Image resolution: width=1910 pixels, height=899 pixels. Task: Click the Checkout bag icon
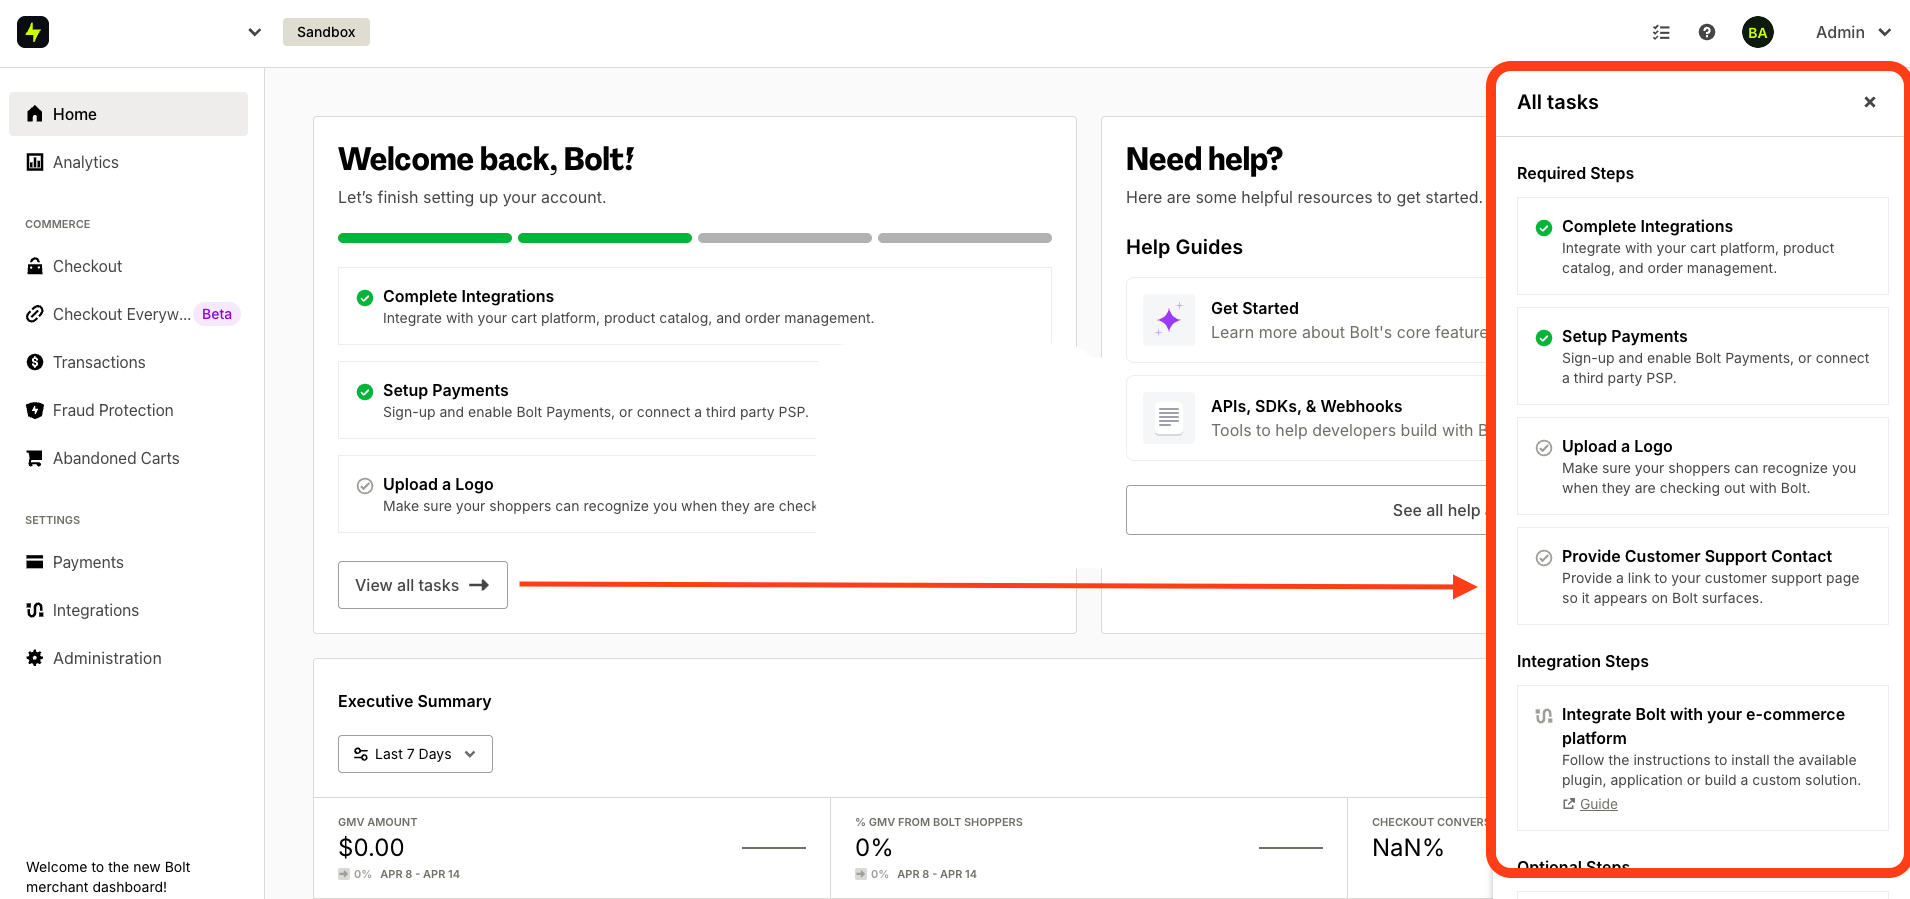[35, 266]
